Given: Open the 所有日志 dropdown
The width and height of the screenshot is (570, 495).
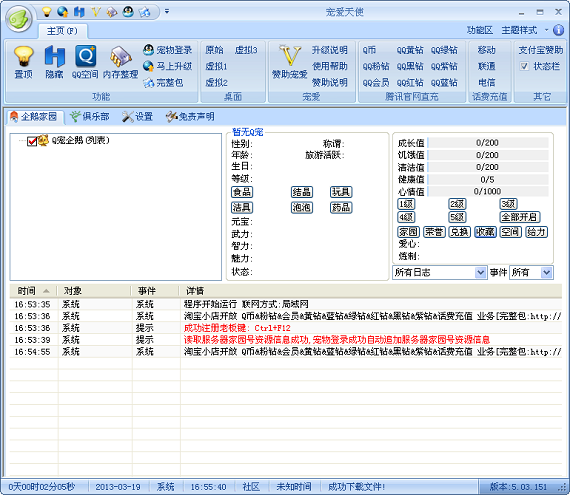Looking at the screenshot, I should coord(439,272).
